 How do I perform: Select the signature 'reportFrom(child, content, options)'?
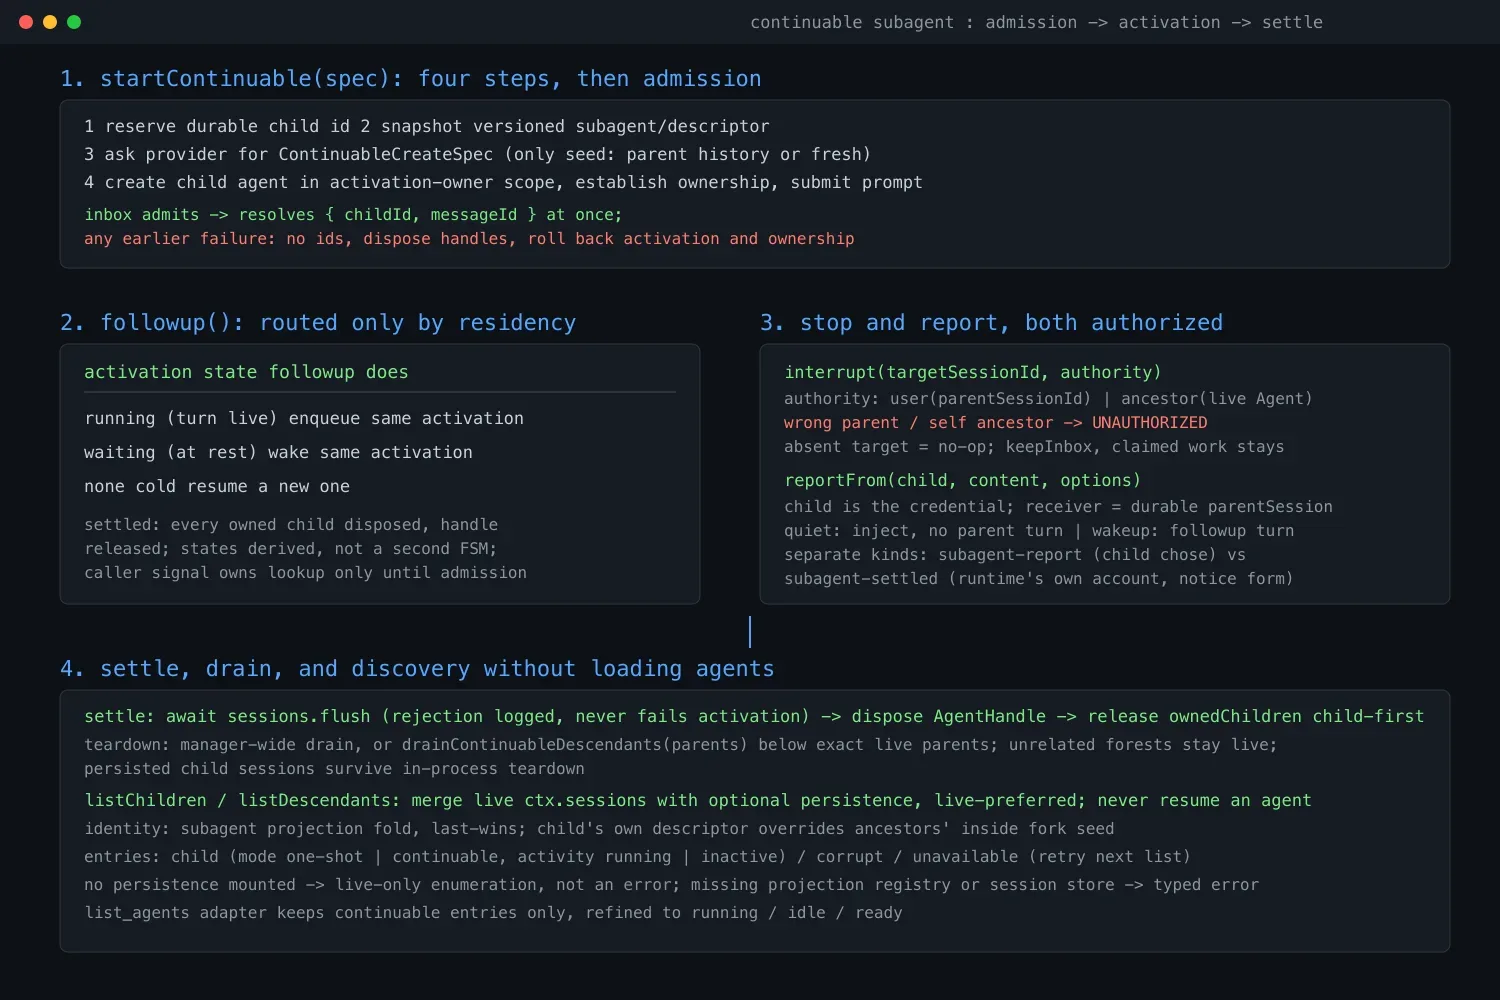pyautogui.click(x=963, y=480)
